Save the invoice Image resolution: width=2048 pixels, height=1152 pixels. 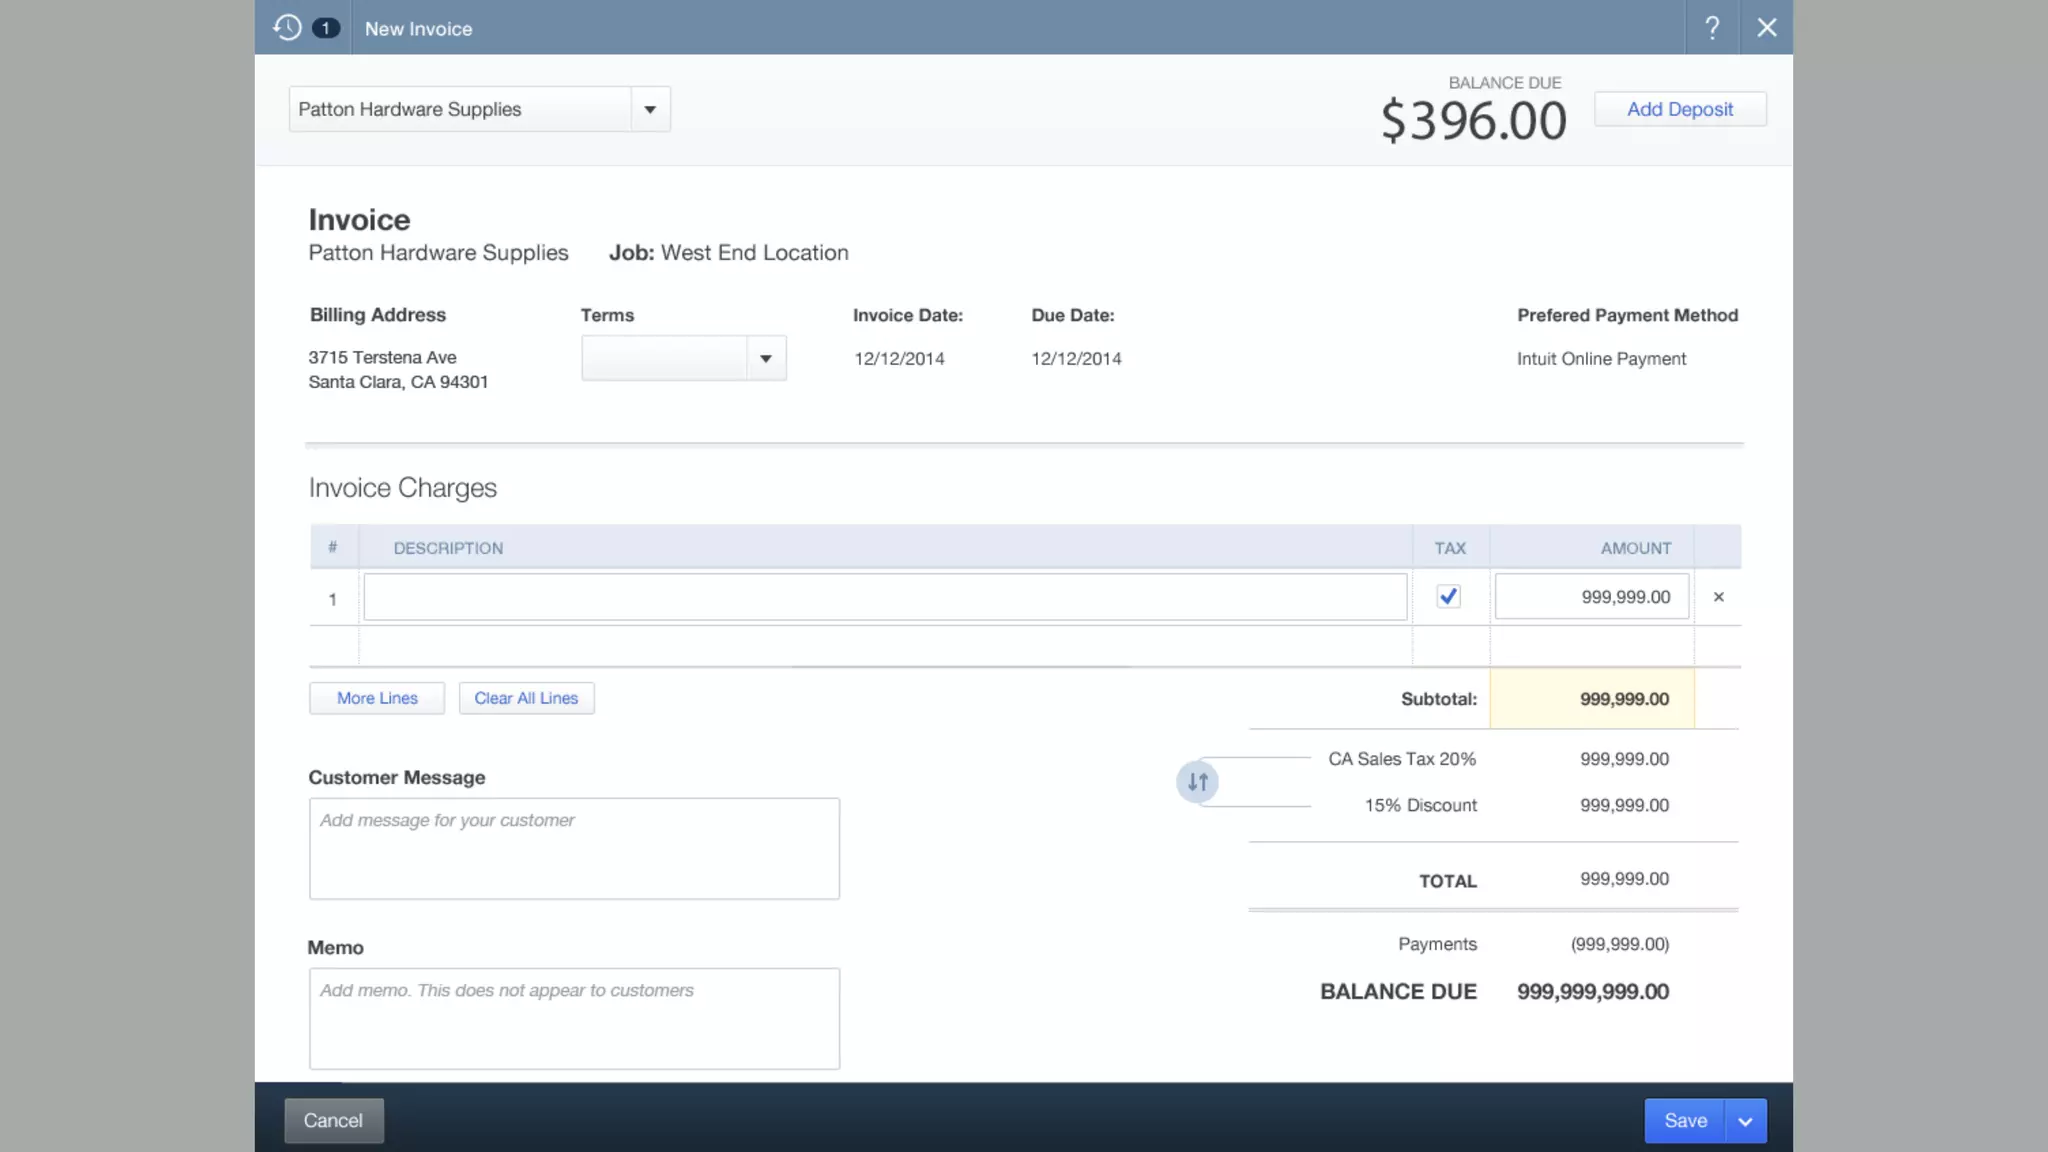(1685, 1121)
